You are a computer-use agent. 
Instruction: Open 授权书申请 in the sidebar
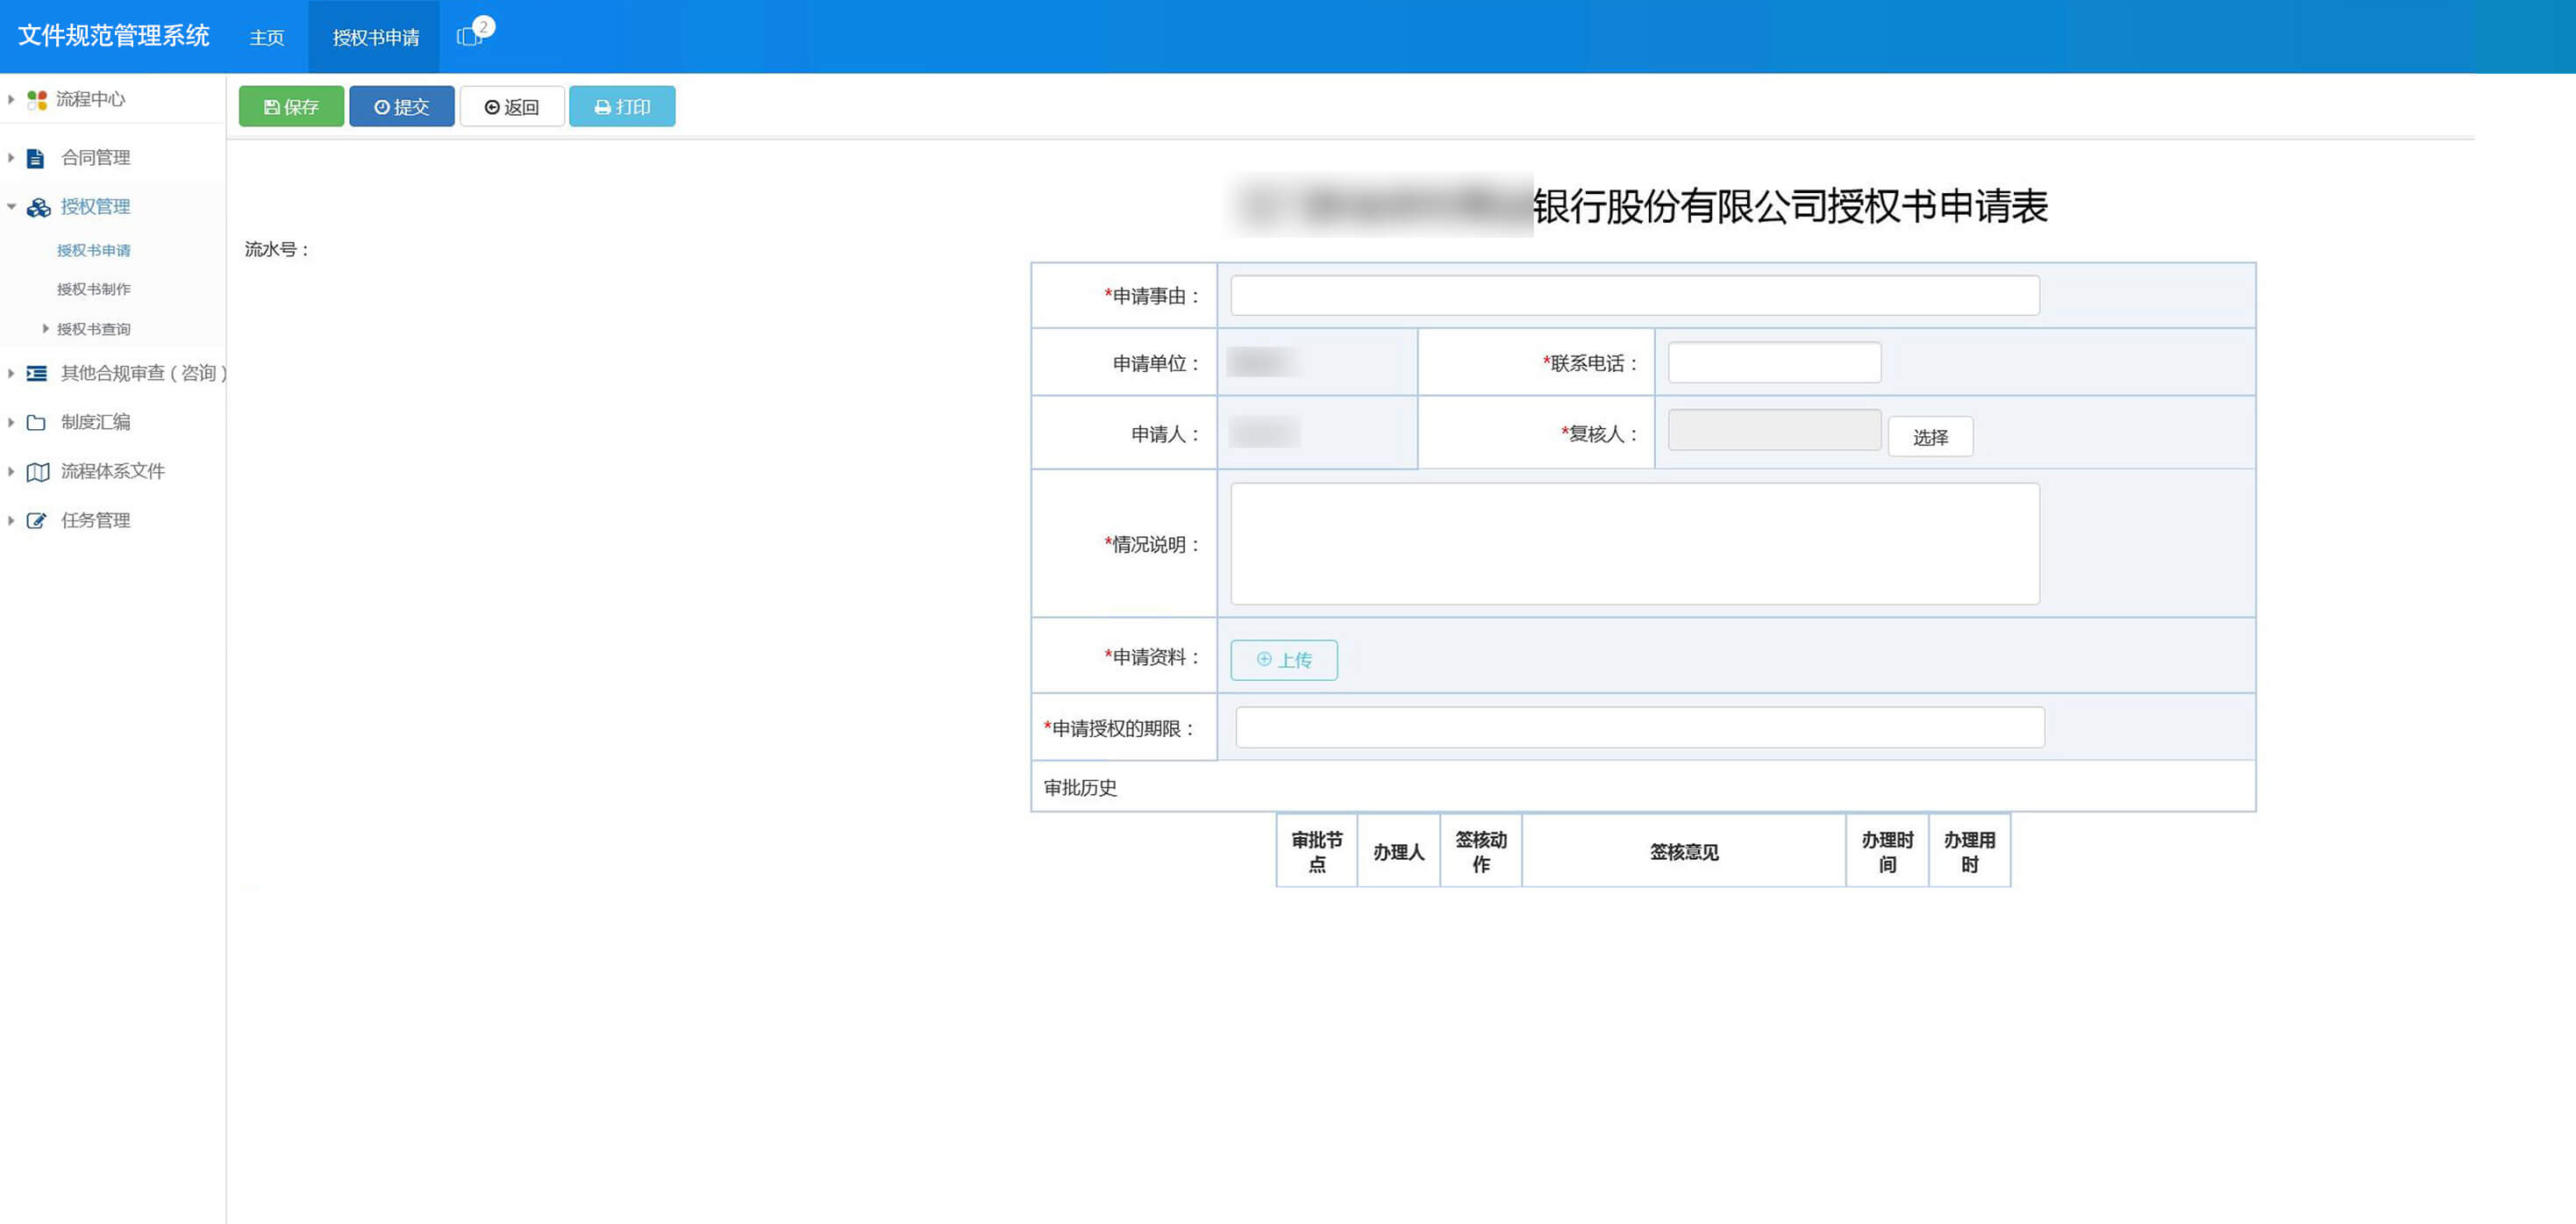(94, 250)
